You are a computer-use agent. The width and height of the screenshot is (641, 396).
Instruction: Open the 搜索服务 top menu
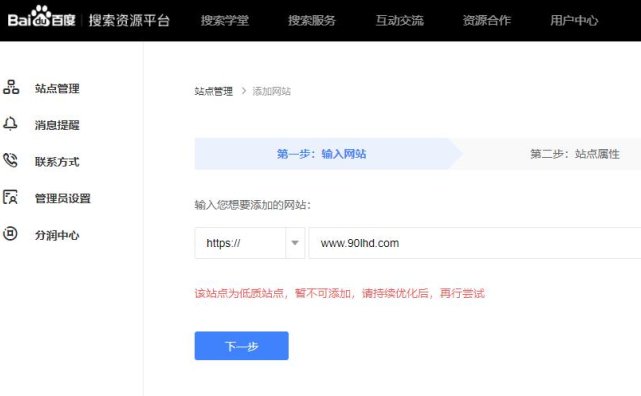(x=312, y=20)
